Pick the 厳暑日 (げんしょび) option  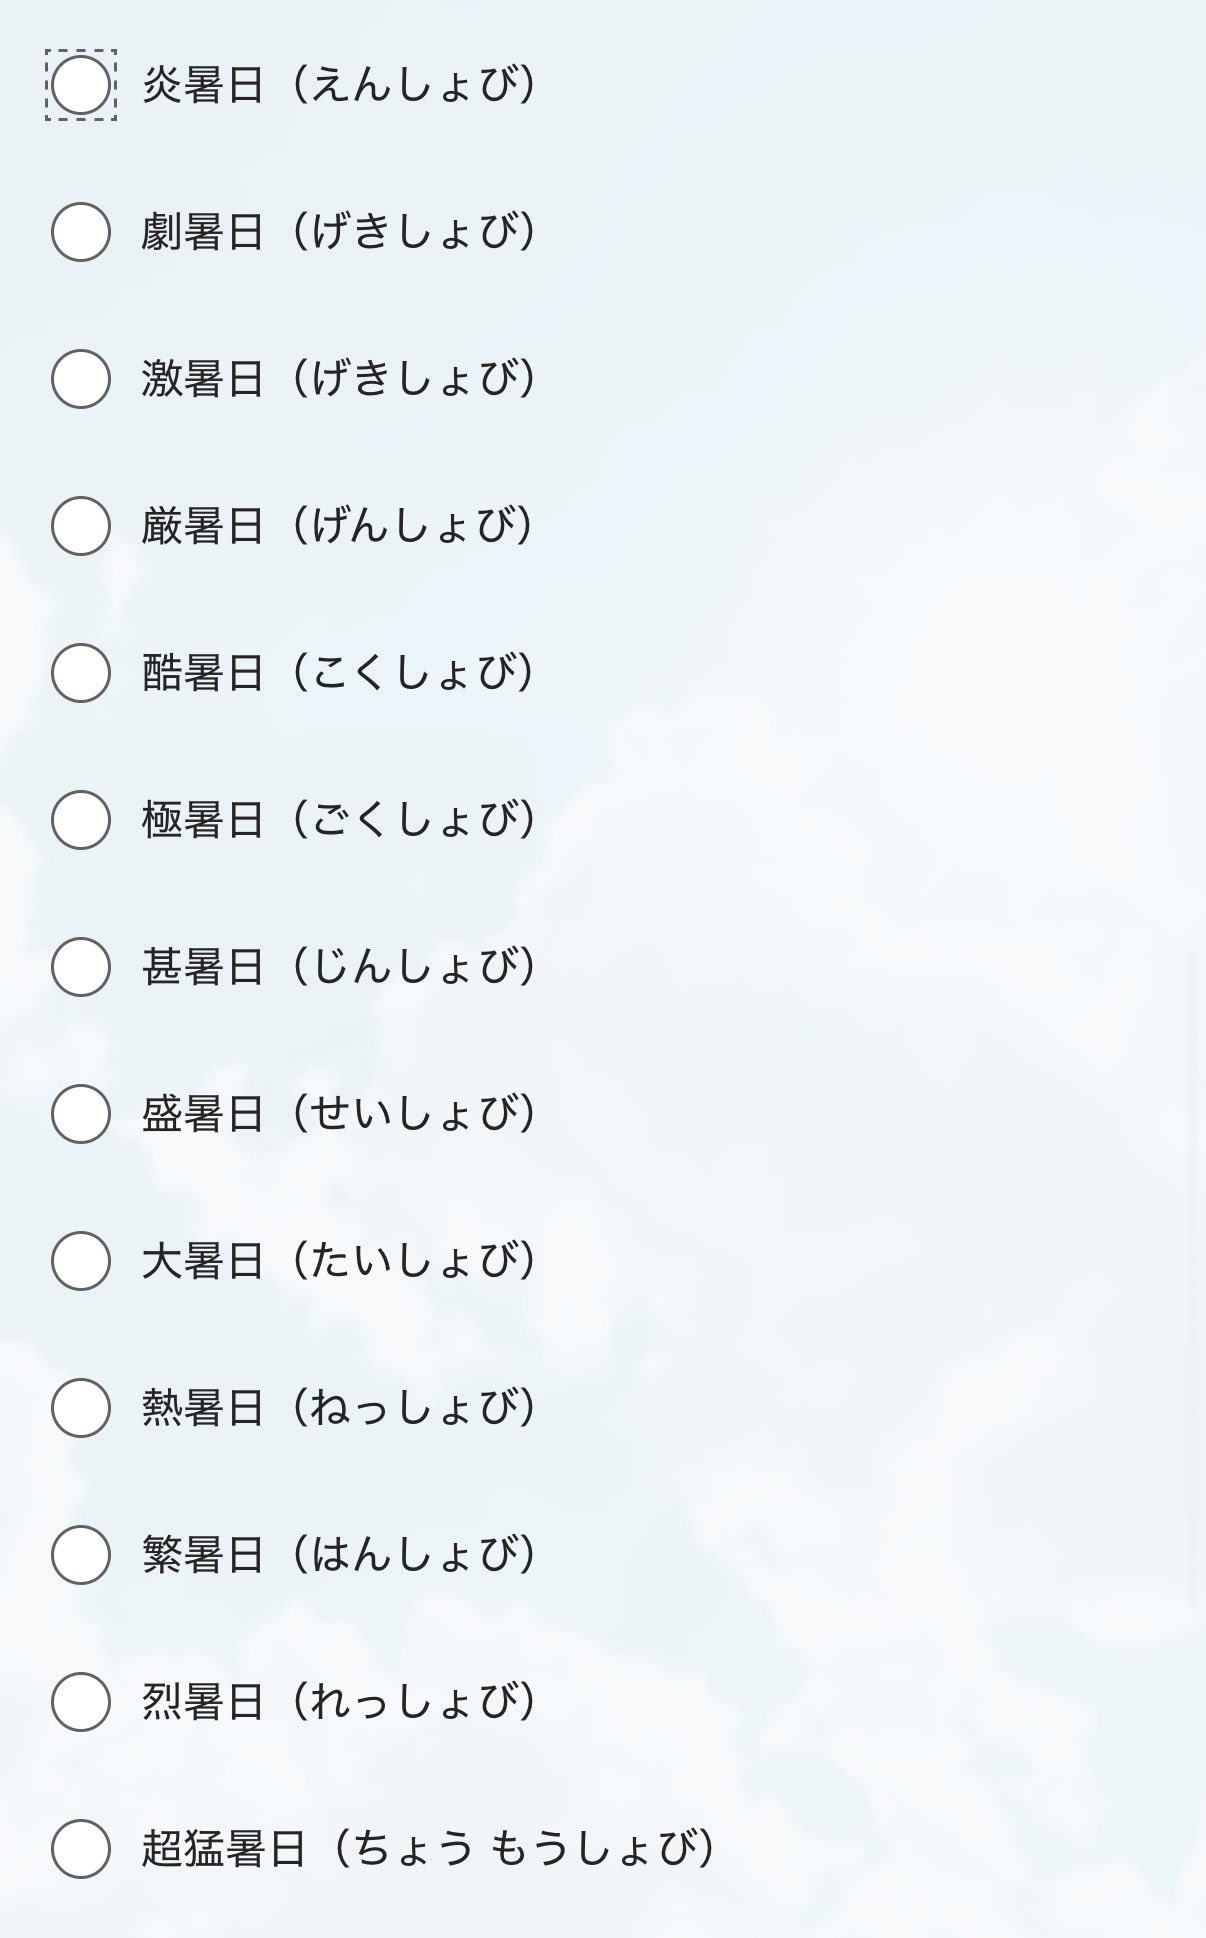[x=80, y=526]
